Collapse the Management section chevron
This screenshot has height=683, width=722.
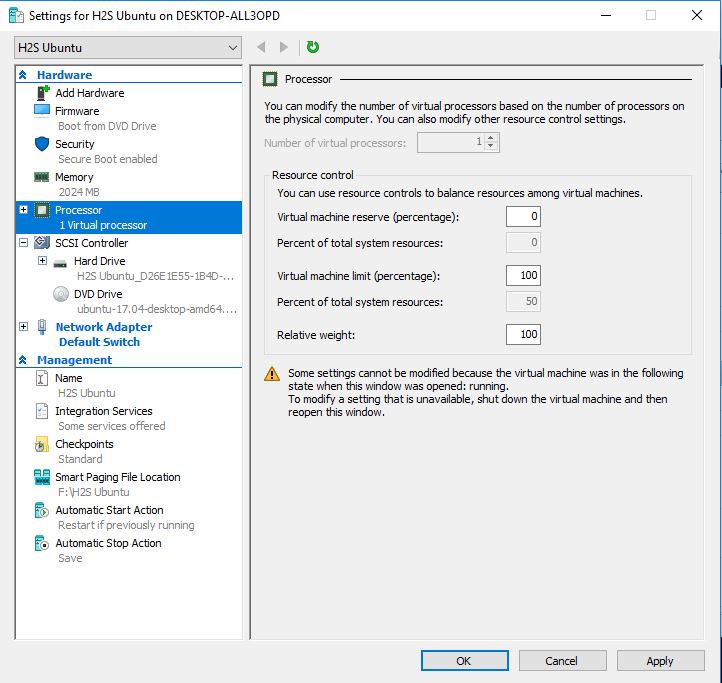click(x=23, y=360)
